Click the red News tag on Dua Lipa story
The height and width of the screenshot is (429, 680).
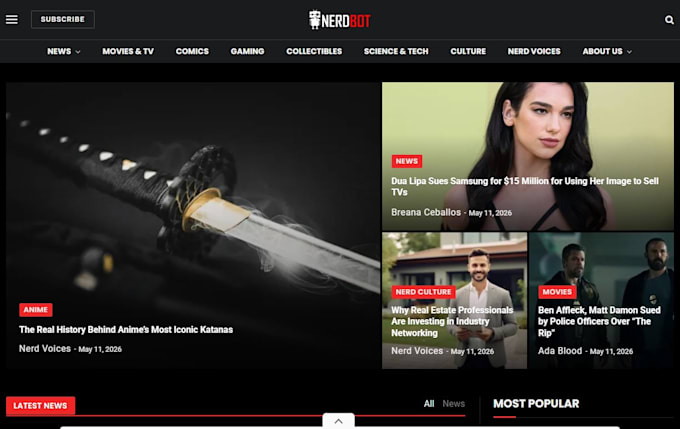(x=406, y=161)
